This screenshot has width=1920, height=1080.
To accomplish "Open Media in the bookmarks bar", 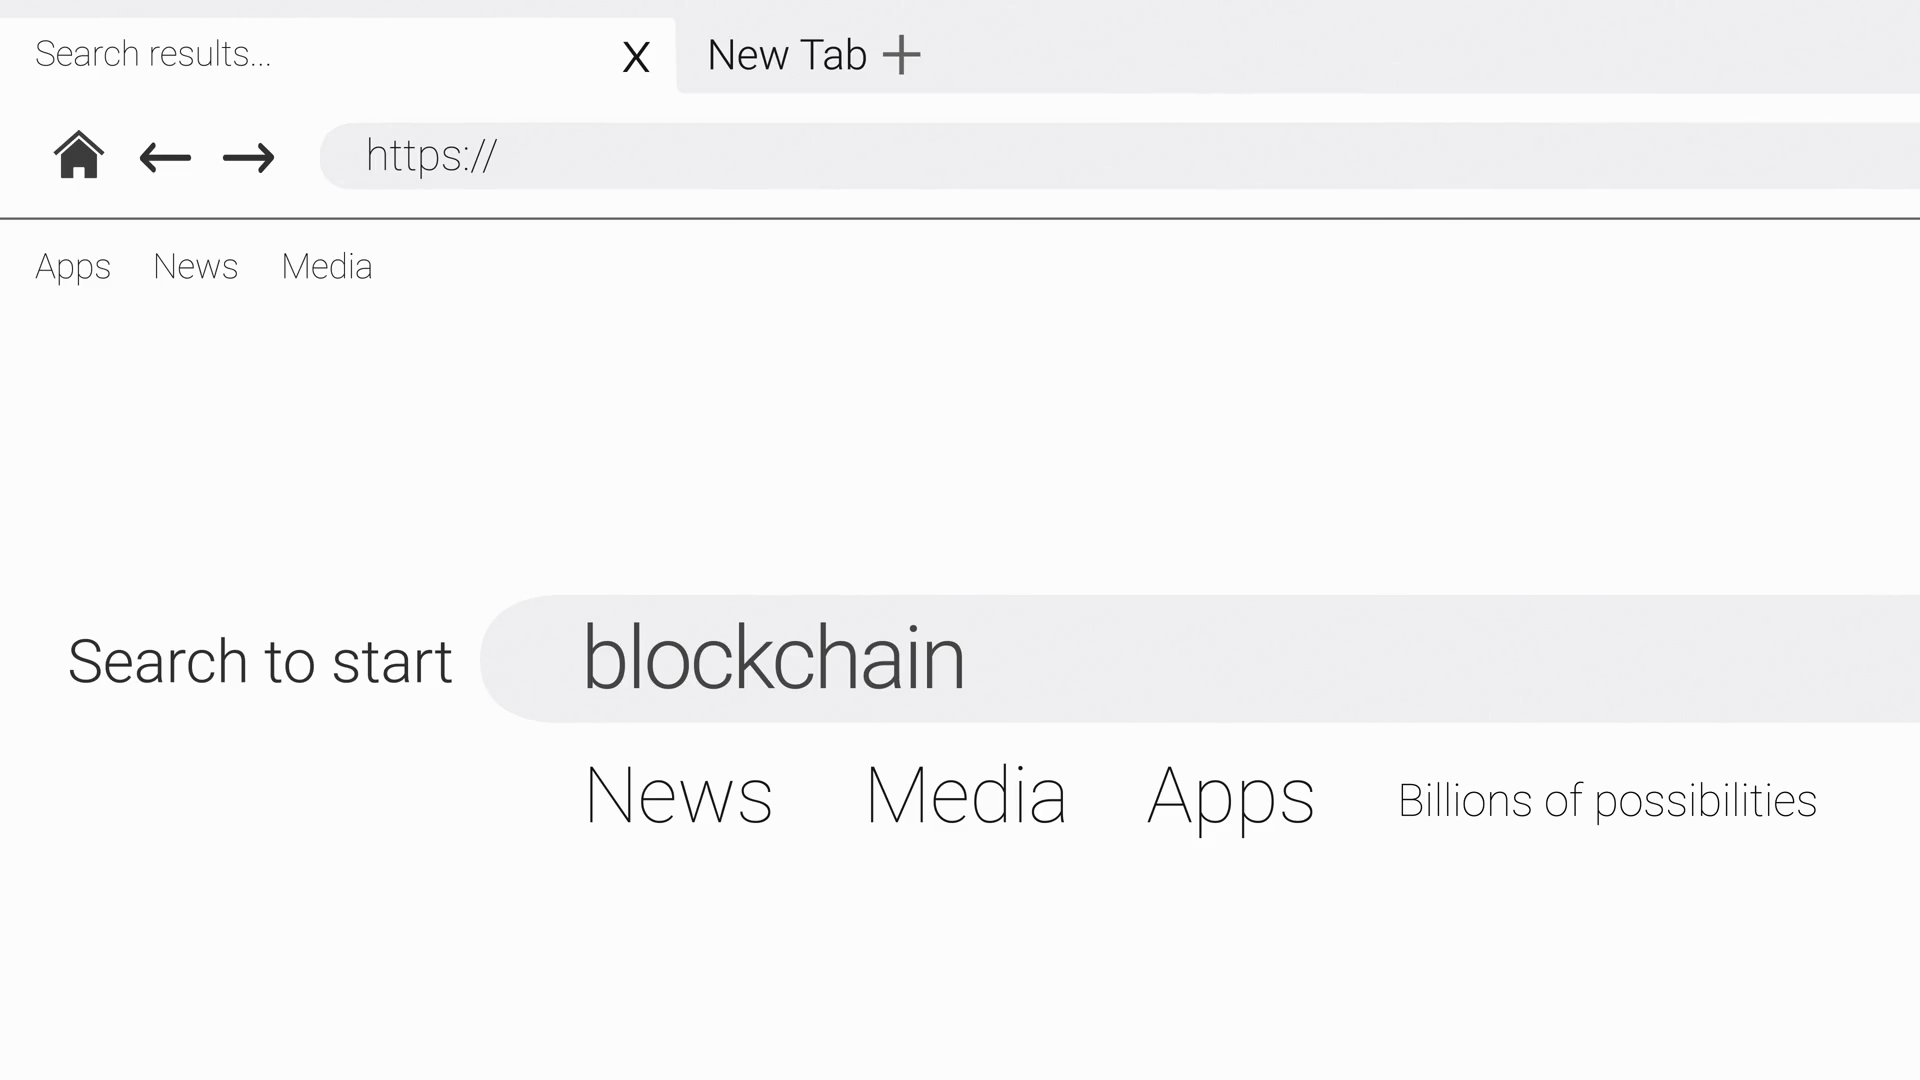I will [327, 267].
